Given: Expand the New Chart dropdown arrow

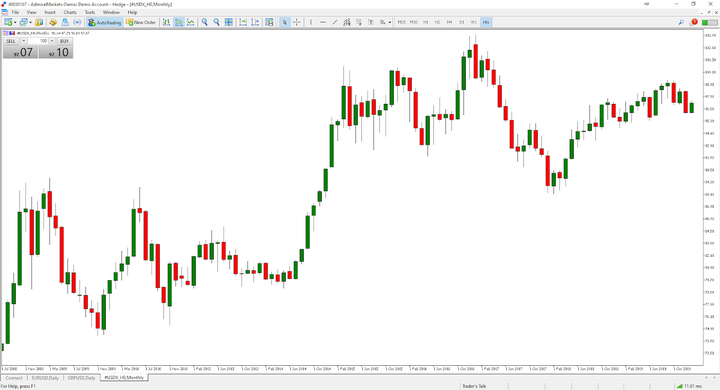Looking at the screenshot, I should pyautogui.click(x=15, y=22).
